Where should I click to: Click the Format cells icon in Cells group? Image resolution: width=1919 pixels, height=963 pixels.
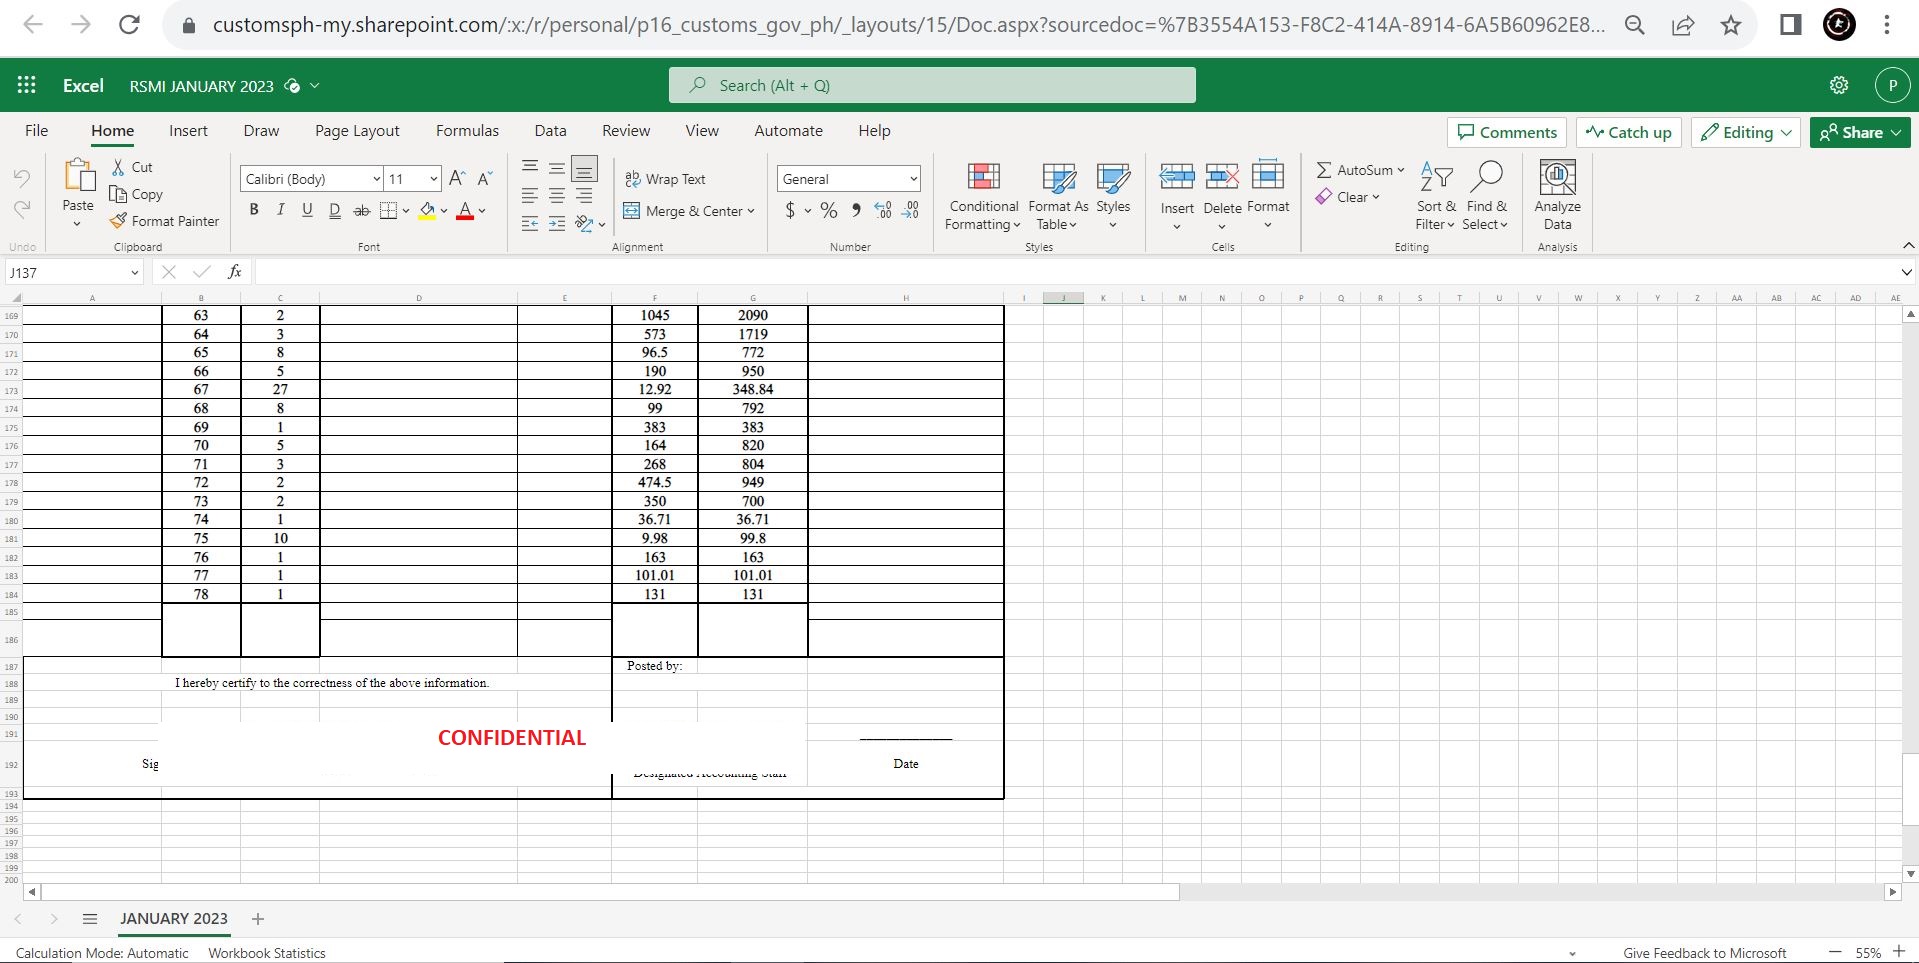(x=1268, y=175)
